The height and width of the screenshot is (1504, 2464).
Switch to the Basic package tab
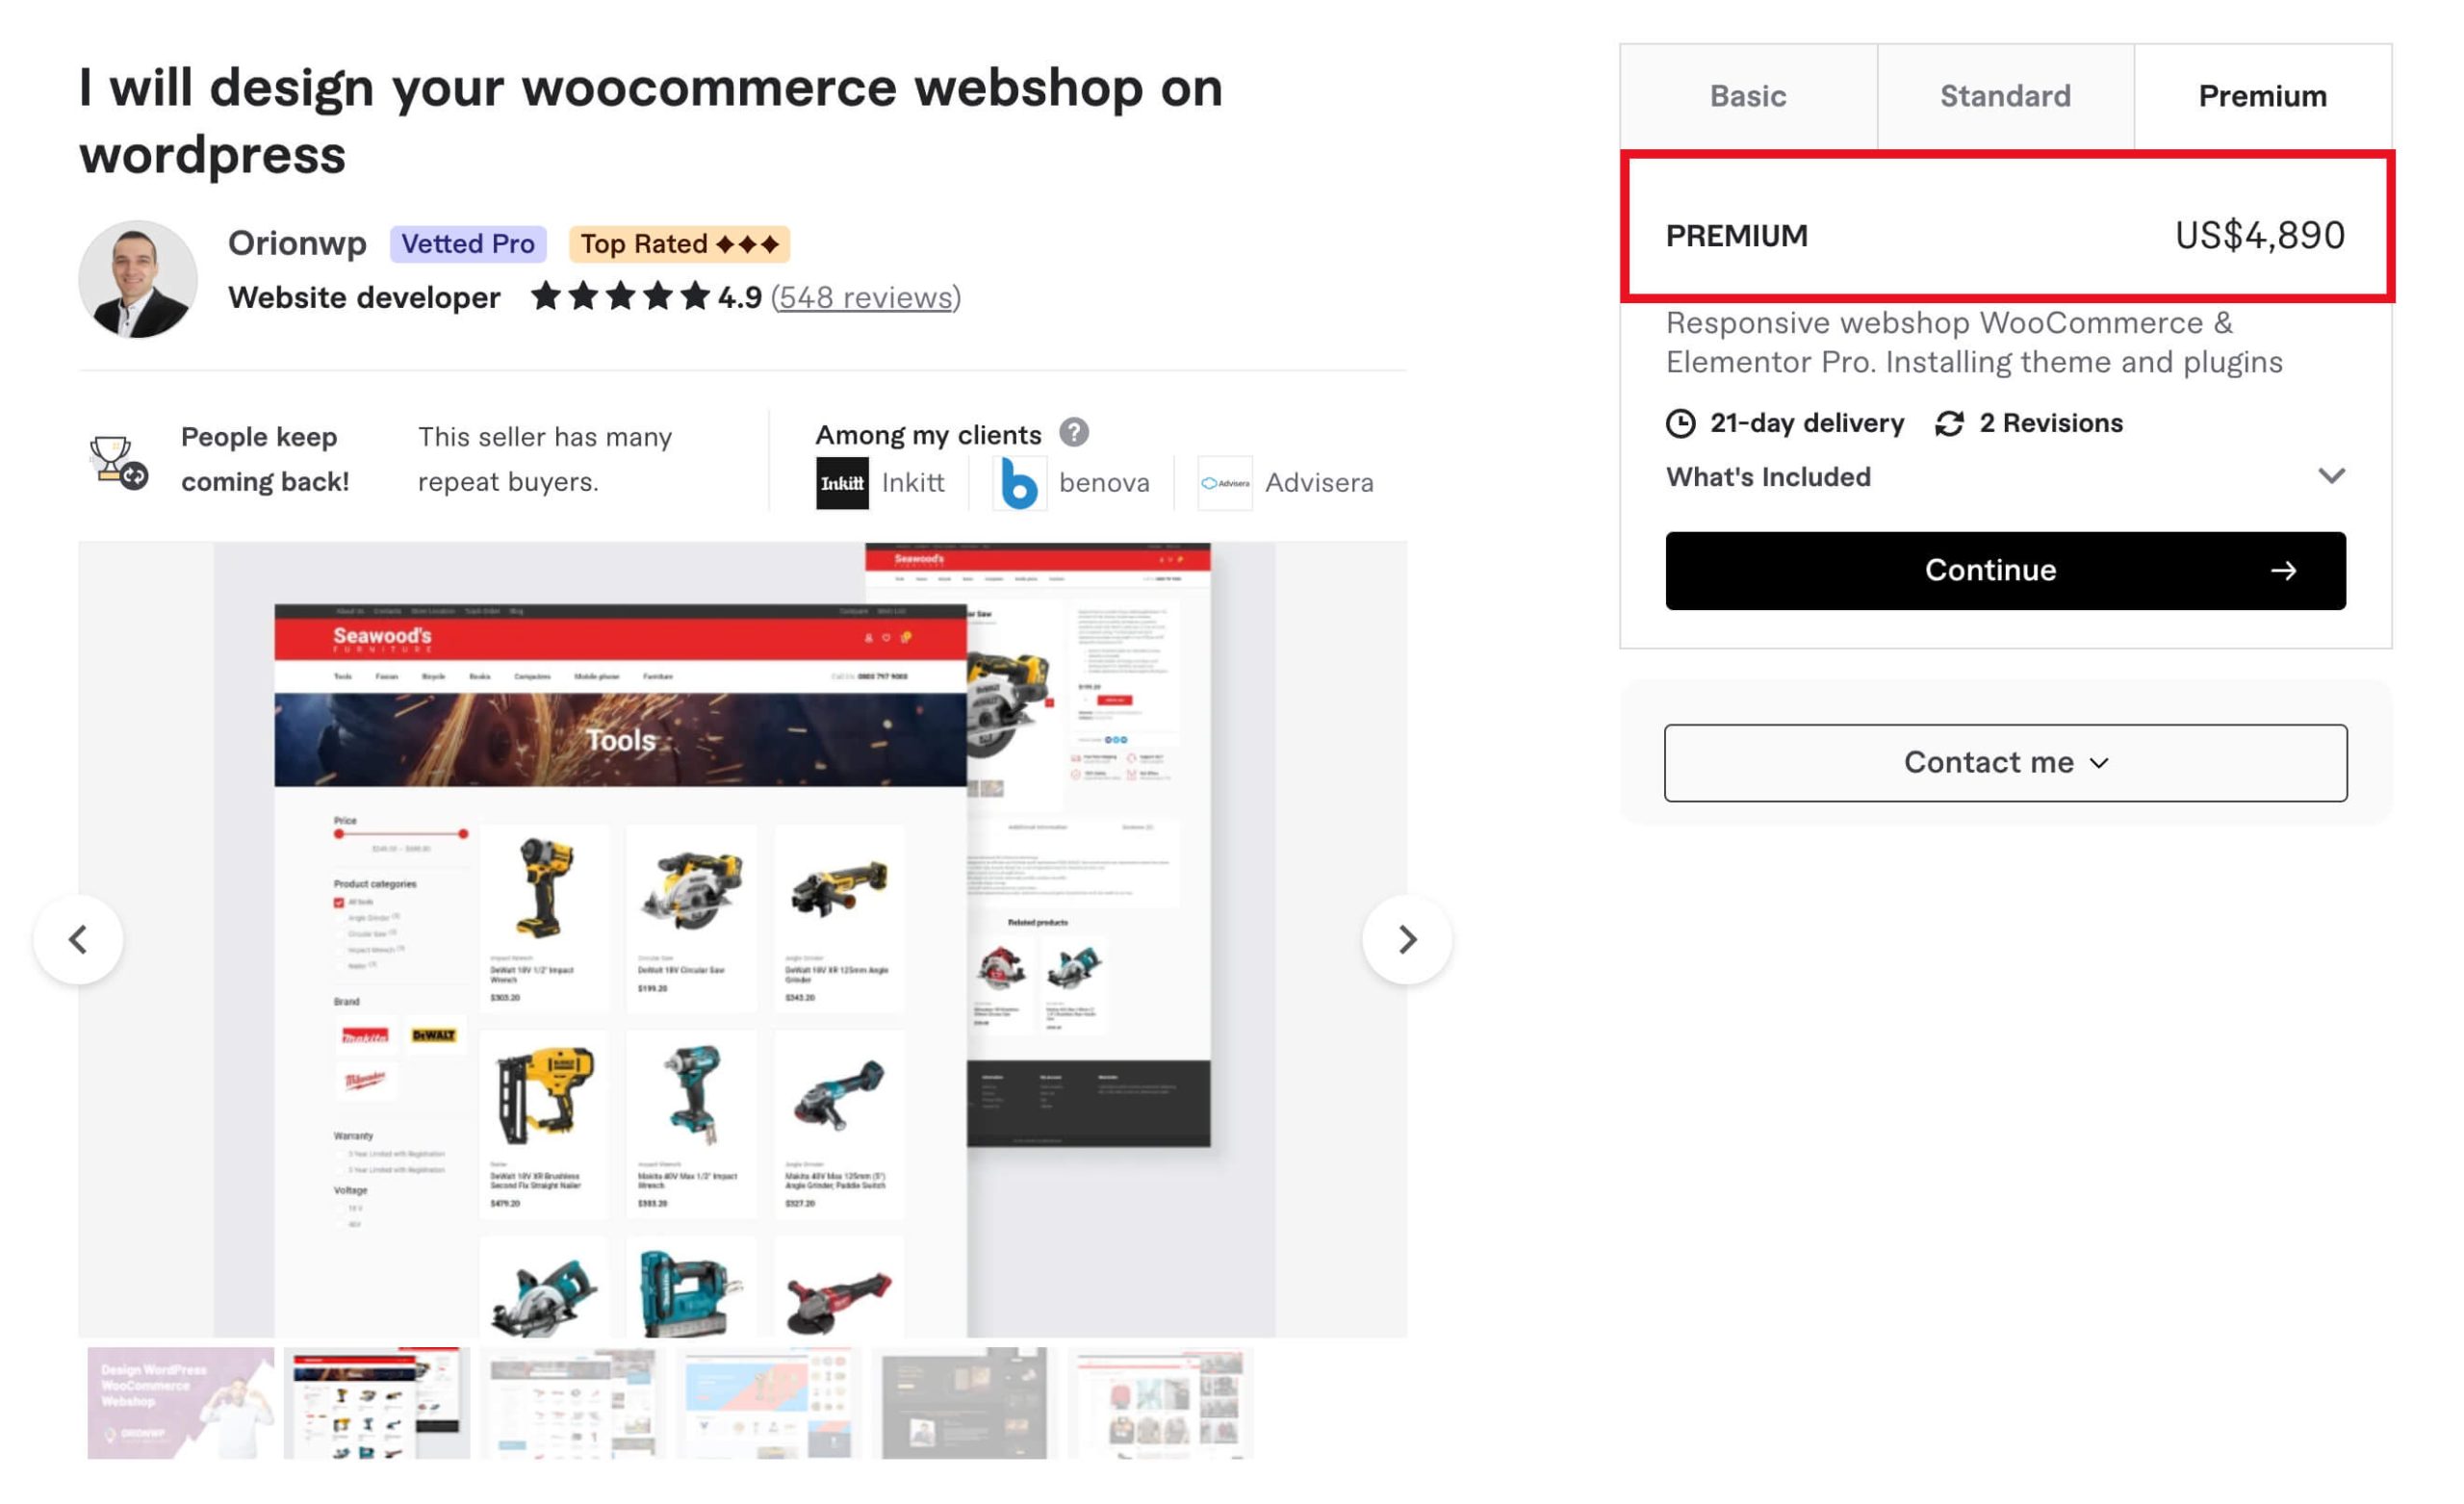[1748, 96]
